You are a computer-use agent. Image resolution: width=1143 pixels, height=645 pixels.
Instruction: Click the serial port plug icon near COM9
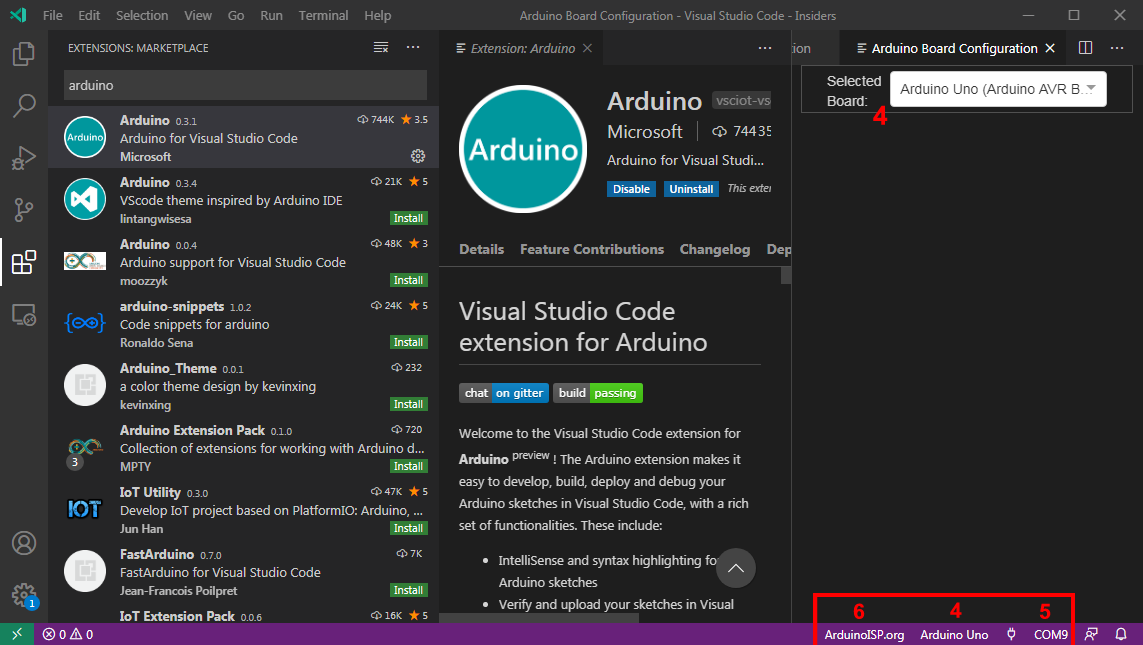pyautogui.click(x=1011, y=634)
